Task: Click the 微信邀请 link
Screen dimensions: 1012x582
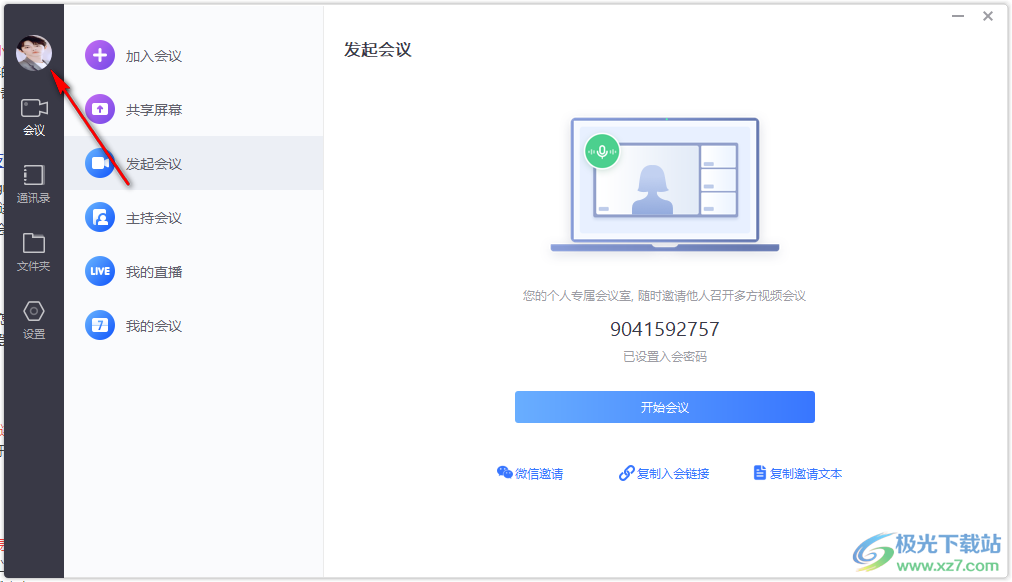Action: tap(530, 473)
